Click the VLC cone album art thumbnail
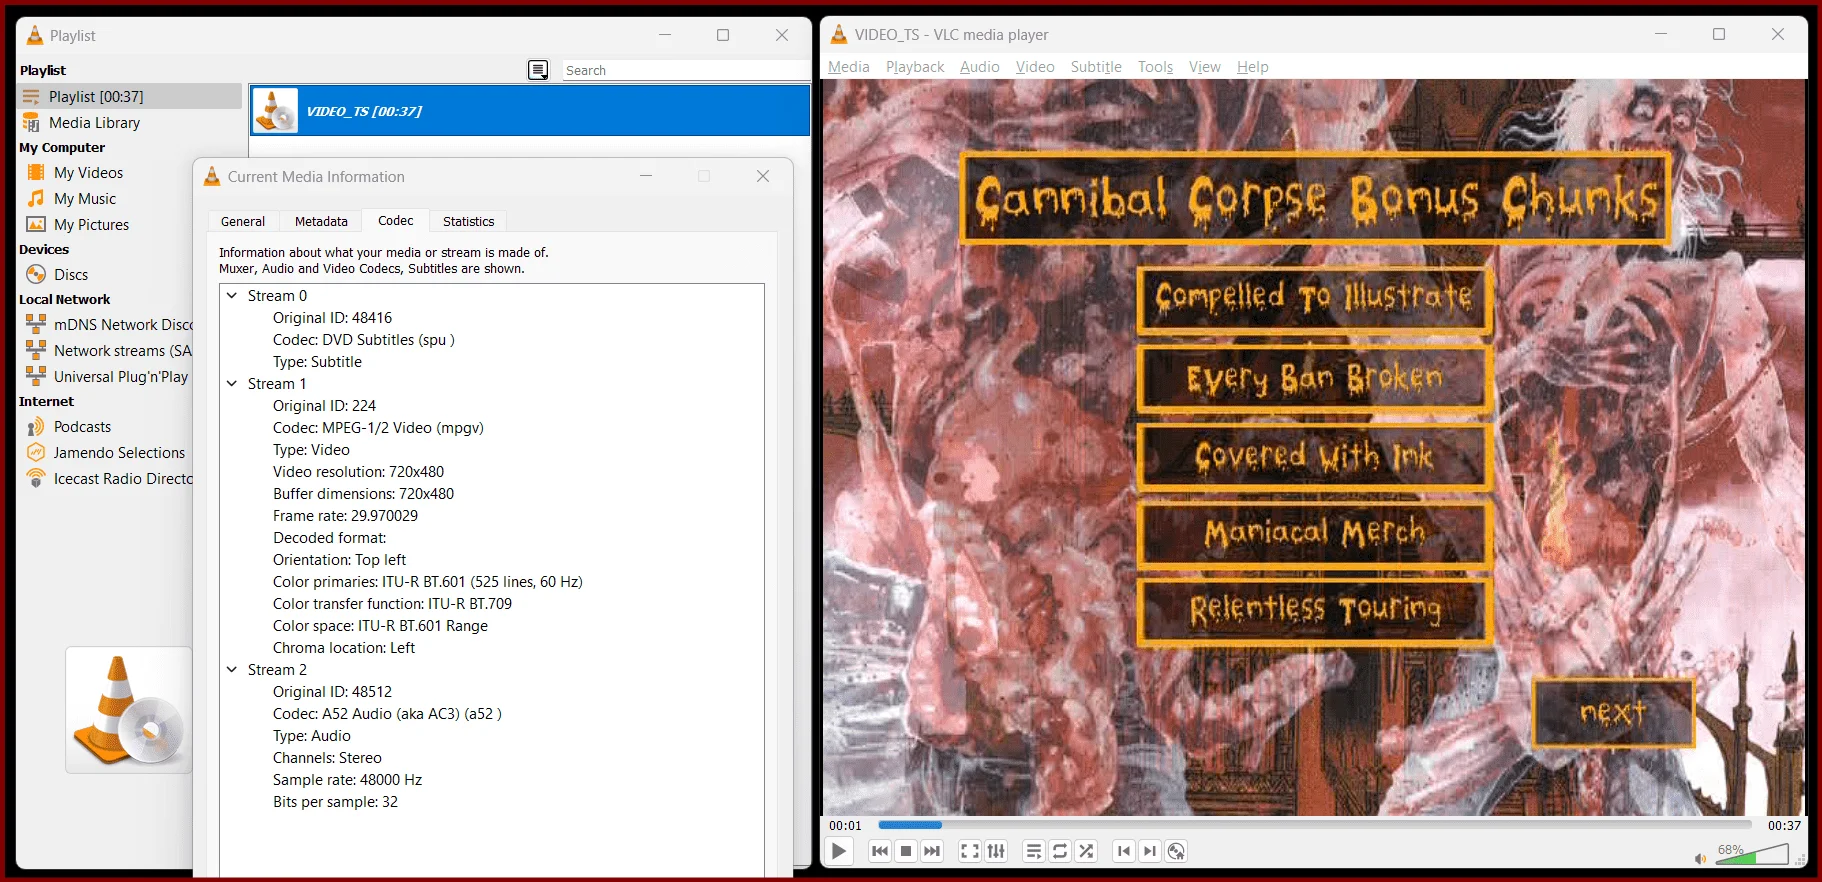This screenshot has width=1822, height=882. click(x=129, y=710)
